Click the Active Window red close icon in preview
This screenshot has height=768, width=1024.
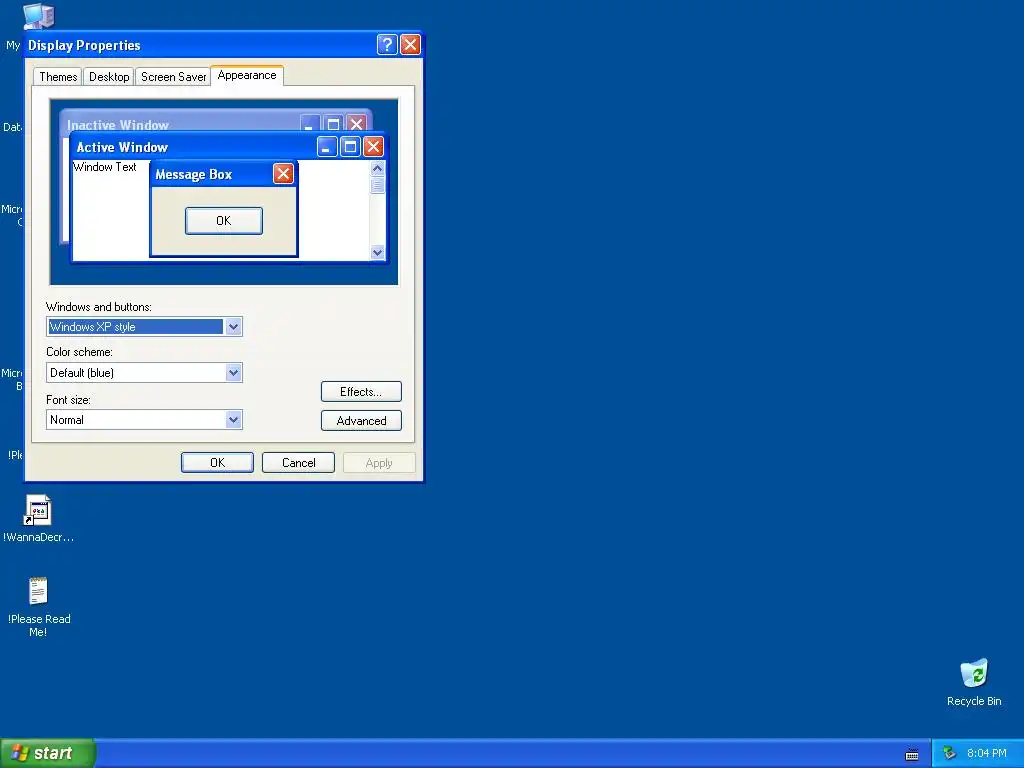click(373, 146)
